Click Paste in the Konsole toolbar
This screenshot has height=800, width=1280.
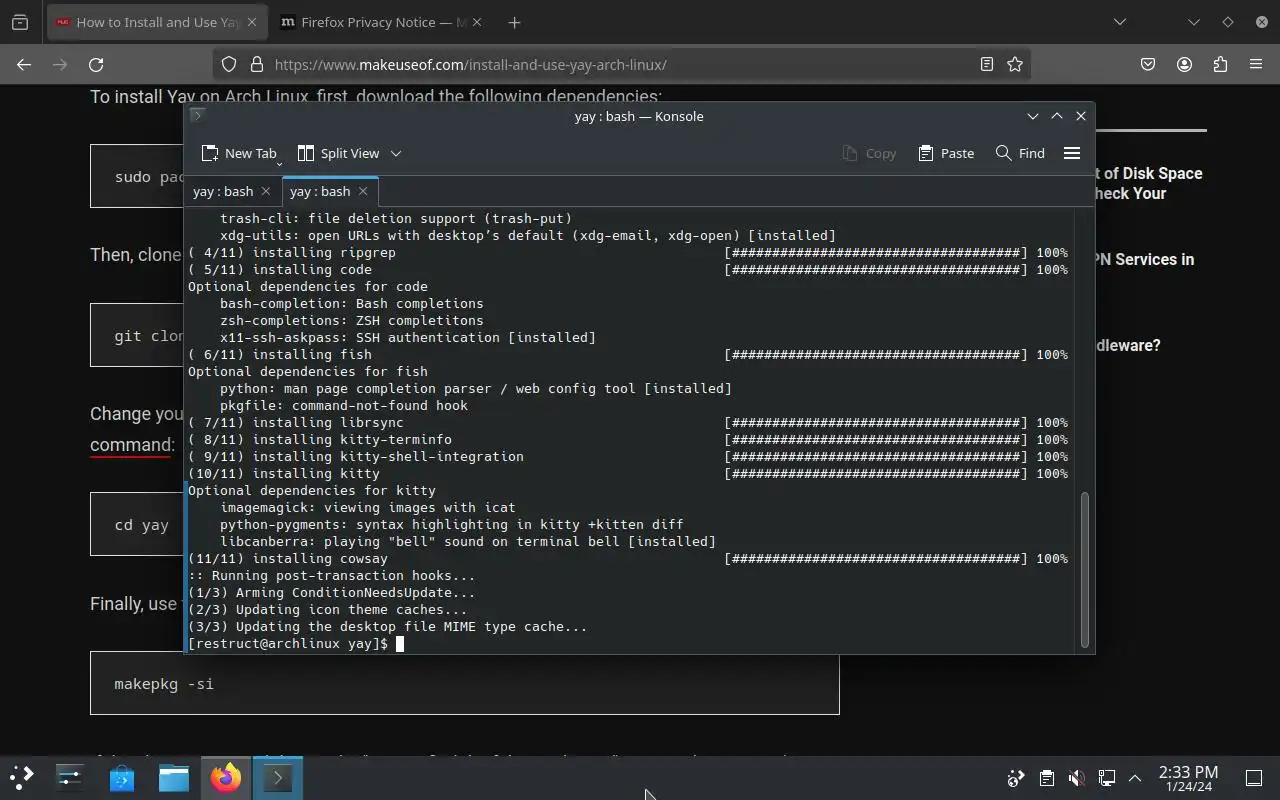[946, 153]
